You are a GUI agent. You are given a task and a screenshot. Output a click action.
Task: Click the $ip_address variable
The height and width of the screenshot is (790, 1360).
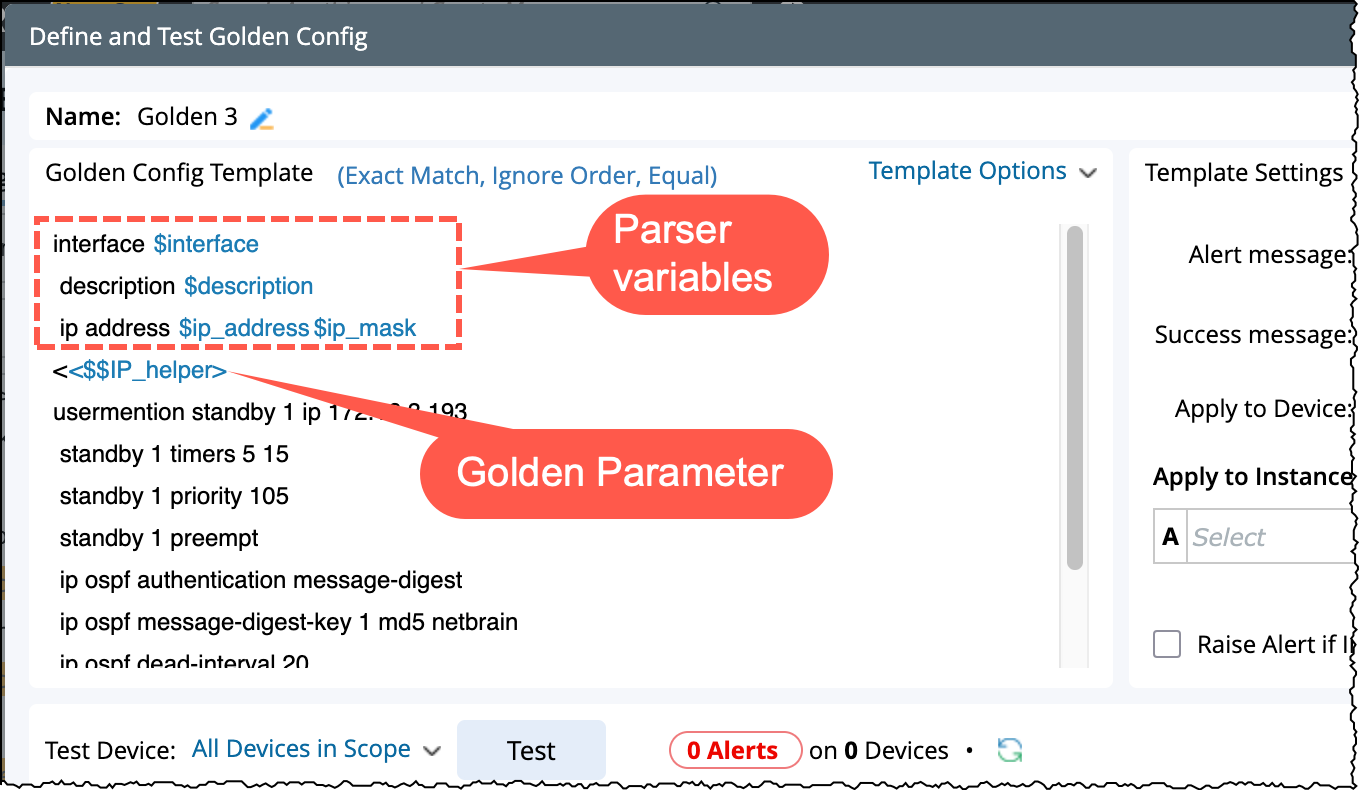(243, 328)
